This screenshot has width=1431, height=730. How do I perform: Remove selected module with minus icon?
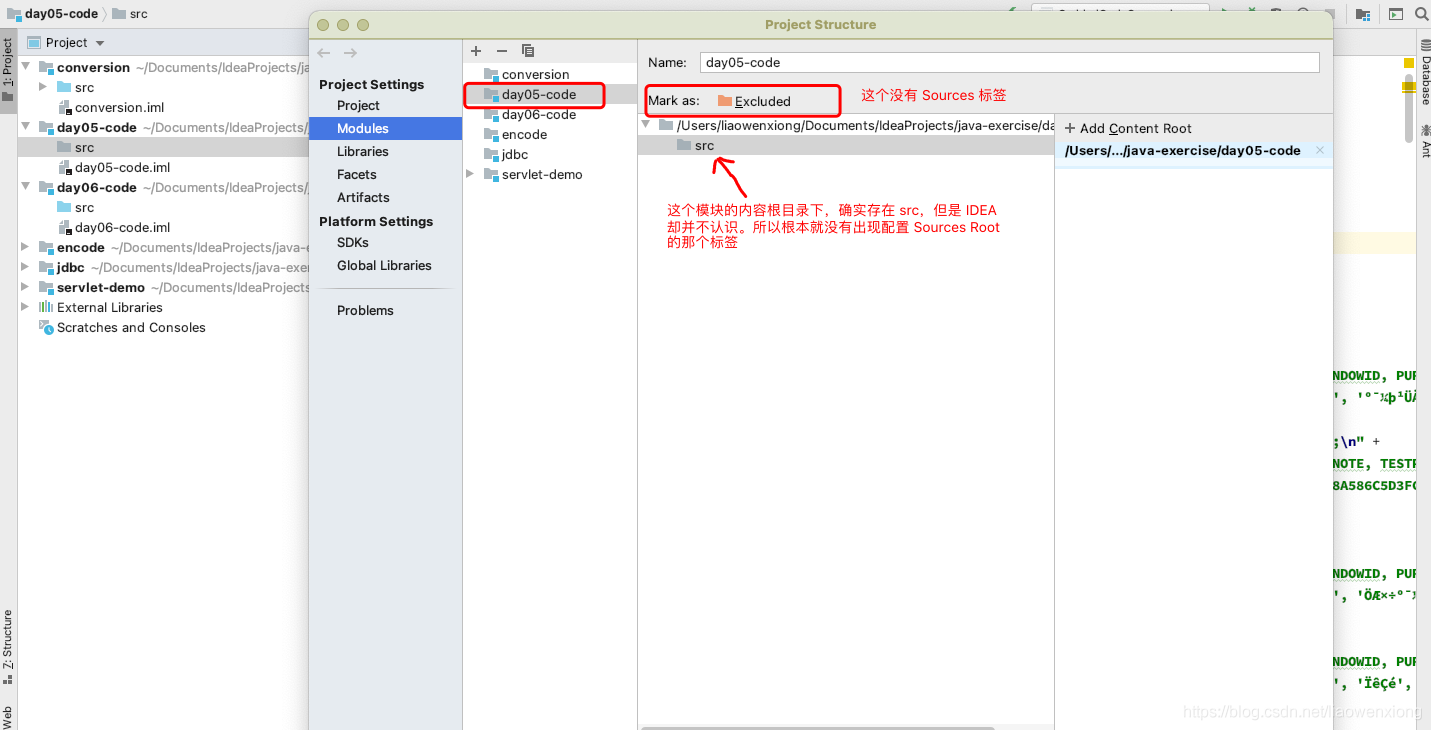(502, 51)
